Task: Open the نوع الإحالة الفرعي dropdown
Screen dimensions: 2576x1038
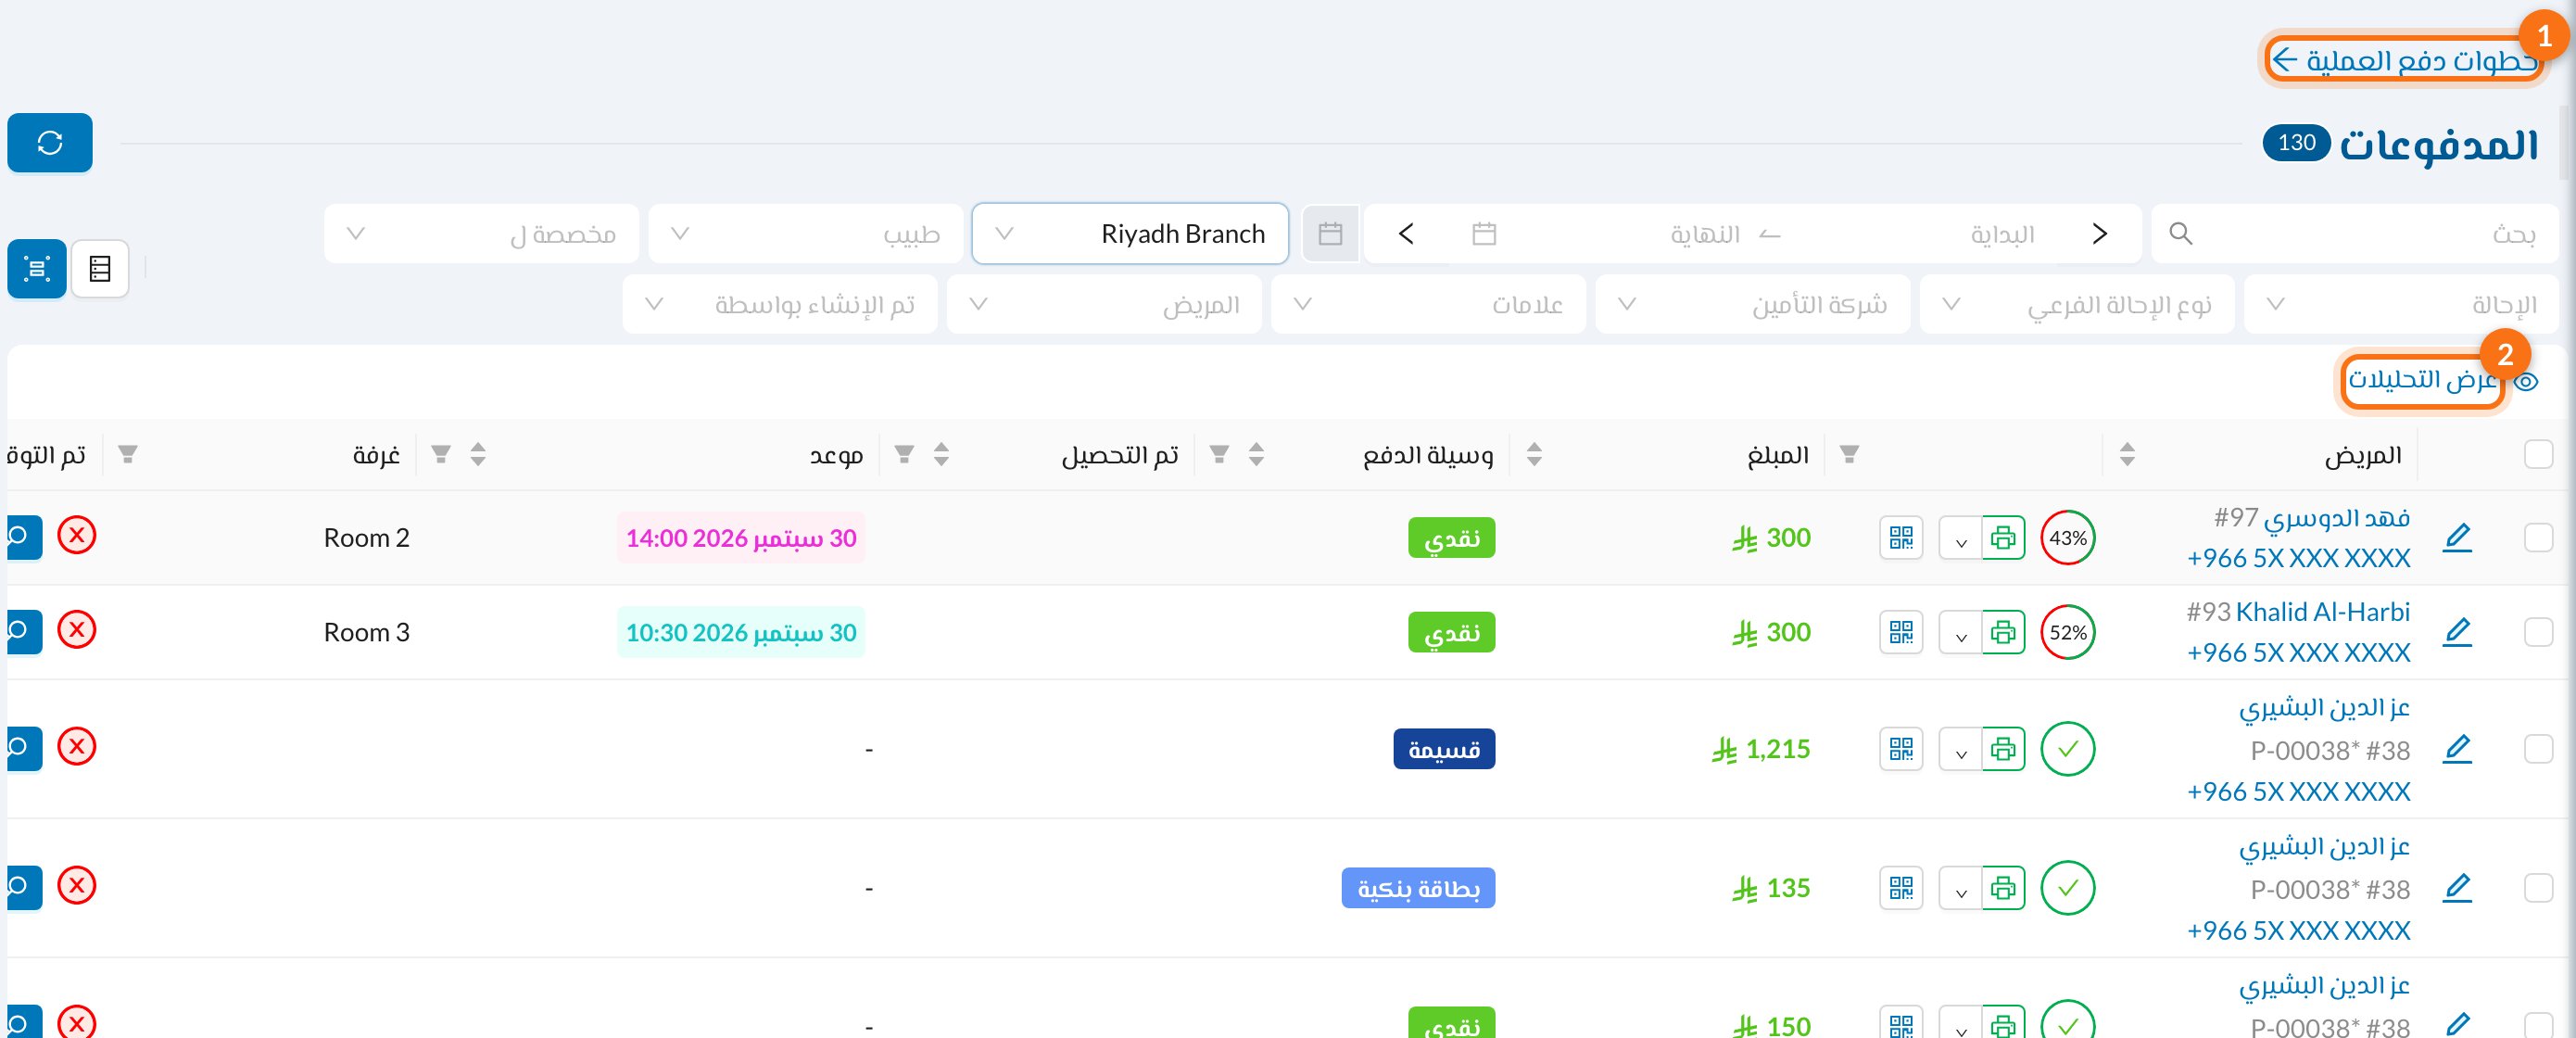Action: pos(2077,304)
